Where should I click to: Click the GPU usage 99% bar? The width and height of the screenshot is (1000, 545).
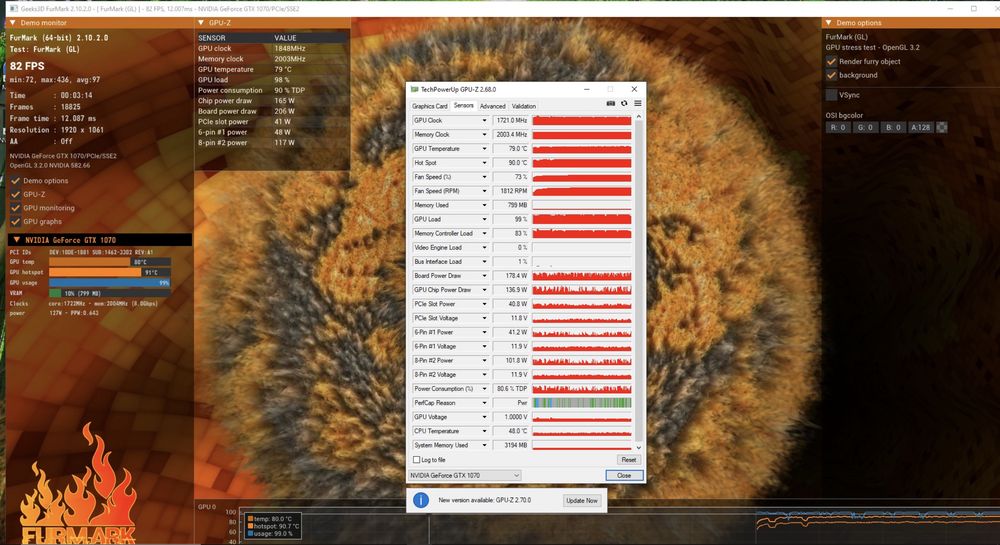(x=110, y=282)
